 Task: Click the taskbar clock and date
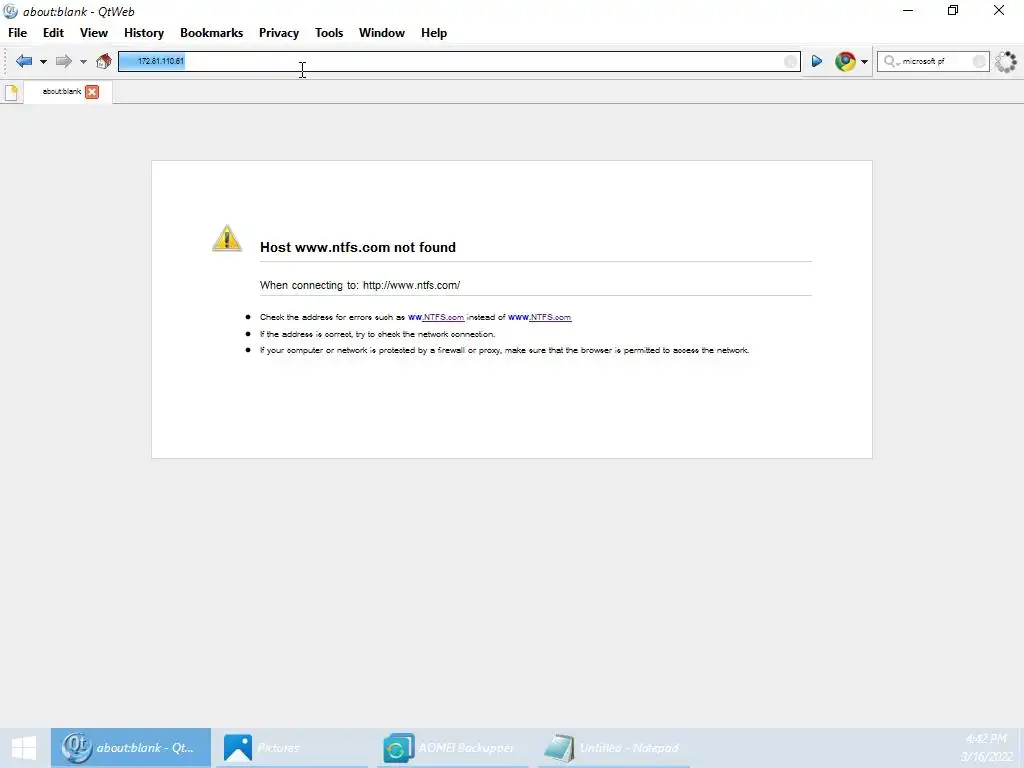986,748
